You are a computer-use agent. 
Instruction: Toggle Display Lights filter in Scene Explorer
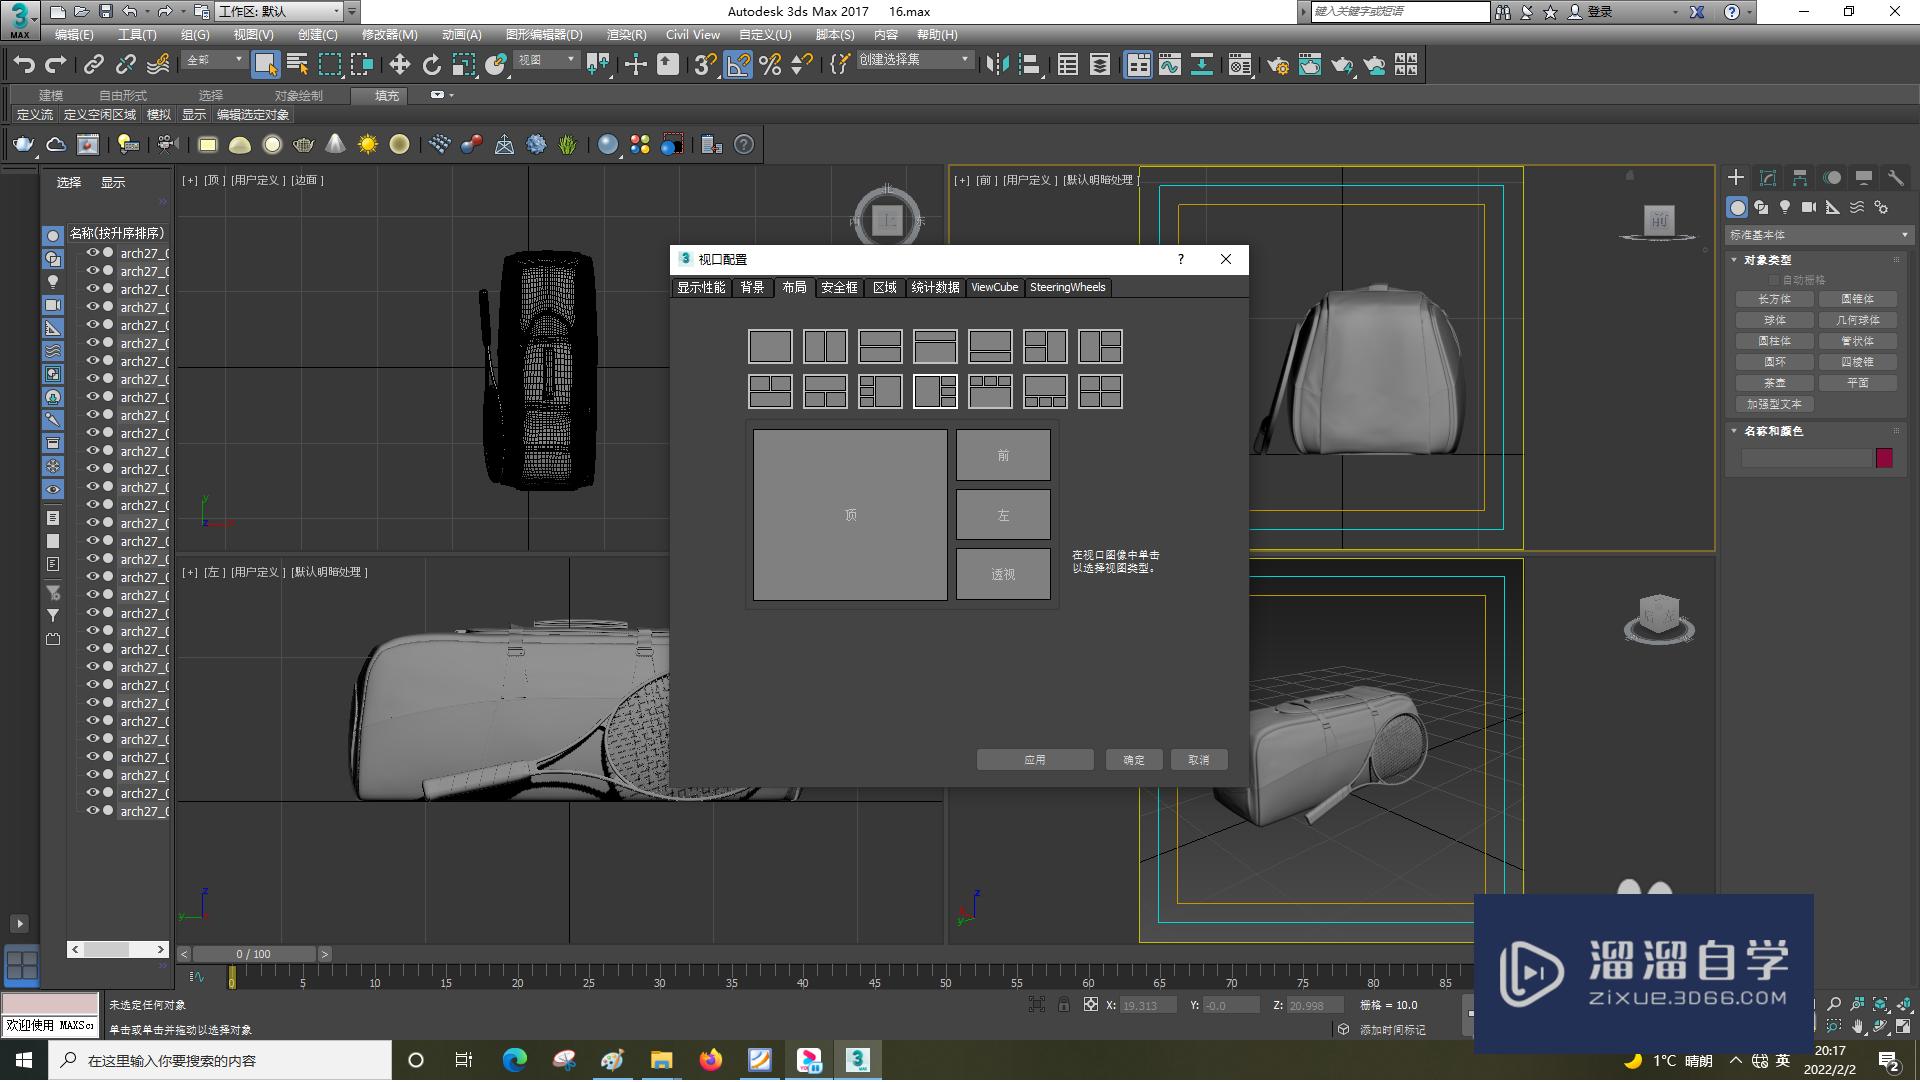coord(53,282)
